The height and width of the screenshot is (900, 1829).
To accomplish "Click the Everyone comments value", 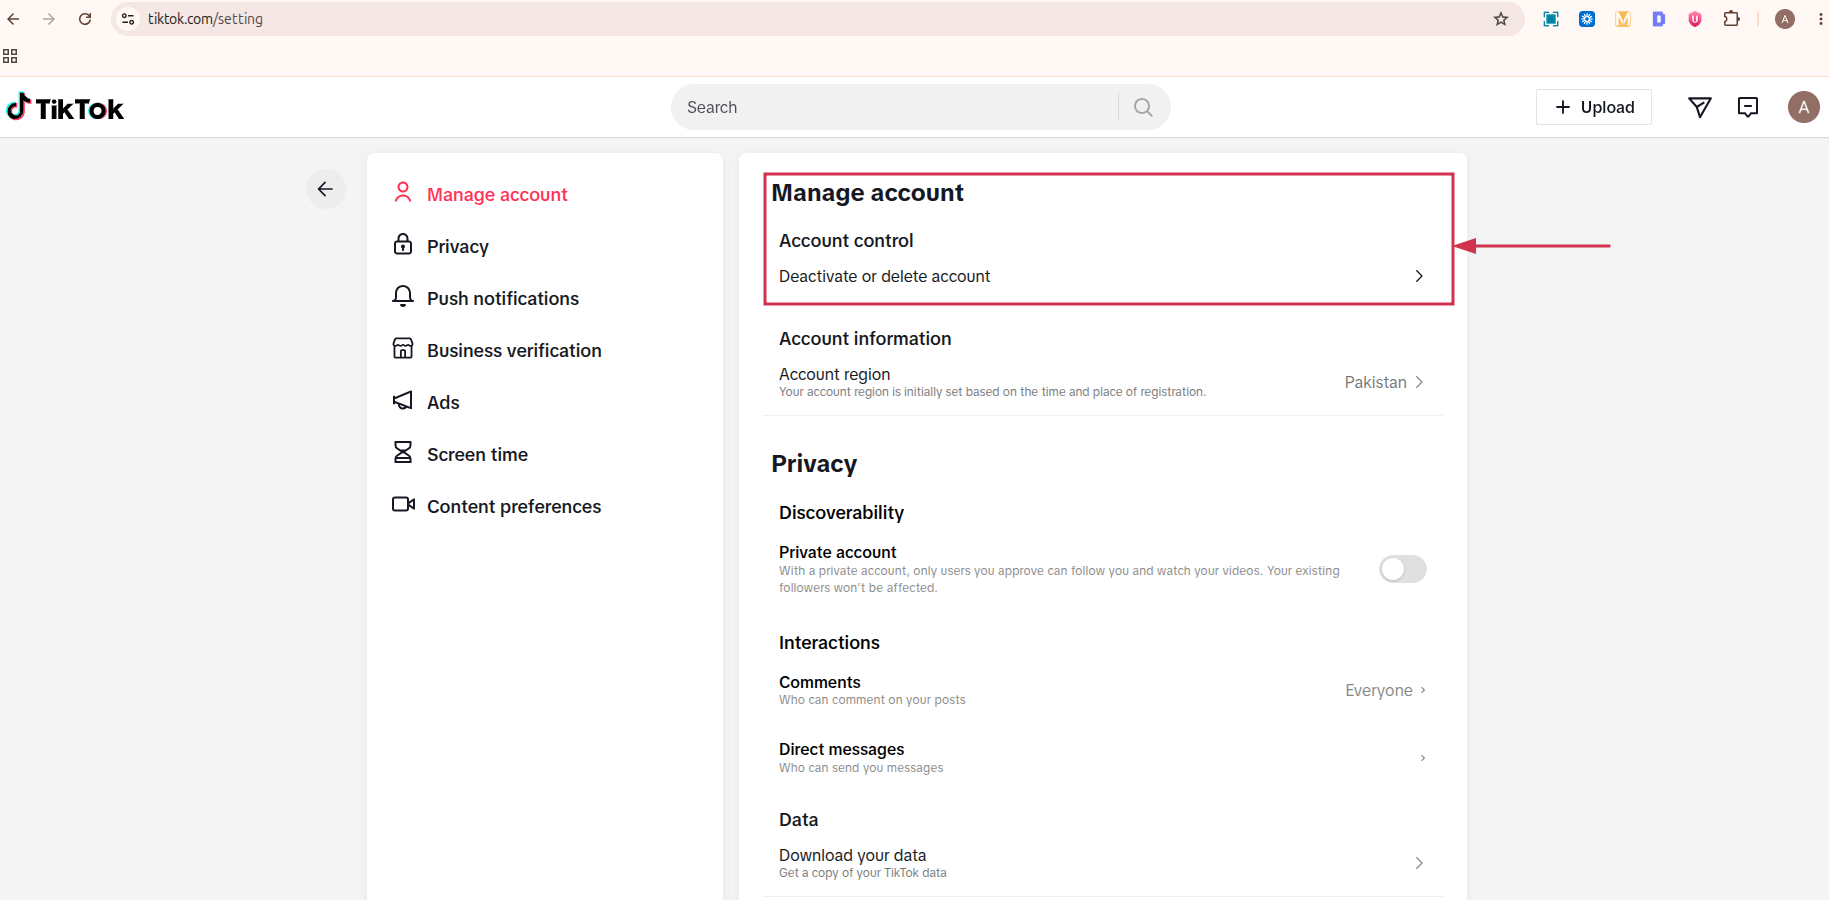I will tap(1378, 690).
